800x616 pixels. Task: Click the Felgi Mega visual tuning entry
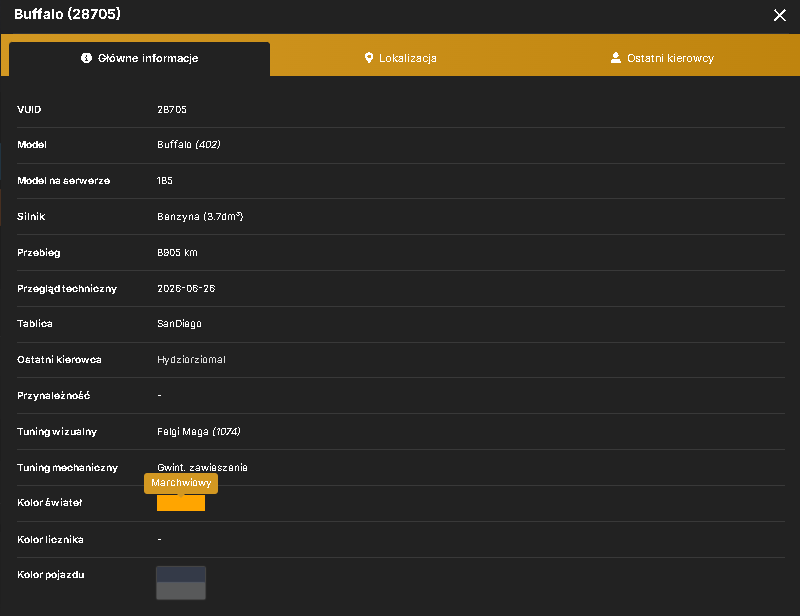(198, 432)
